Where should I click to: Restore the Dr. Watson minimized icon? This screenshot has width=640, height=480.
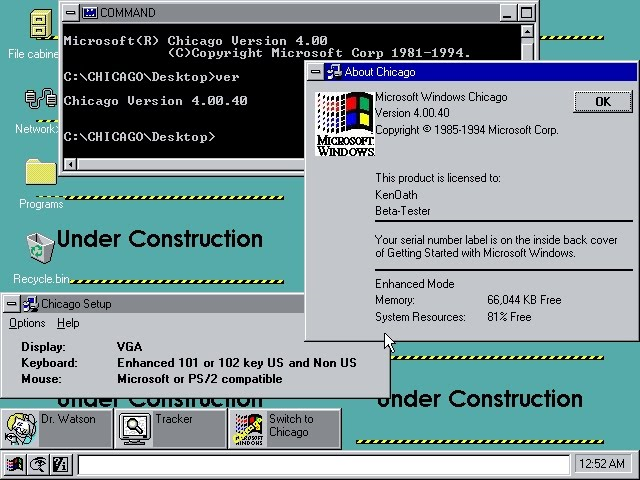(57, 429)
